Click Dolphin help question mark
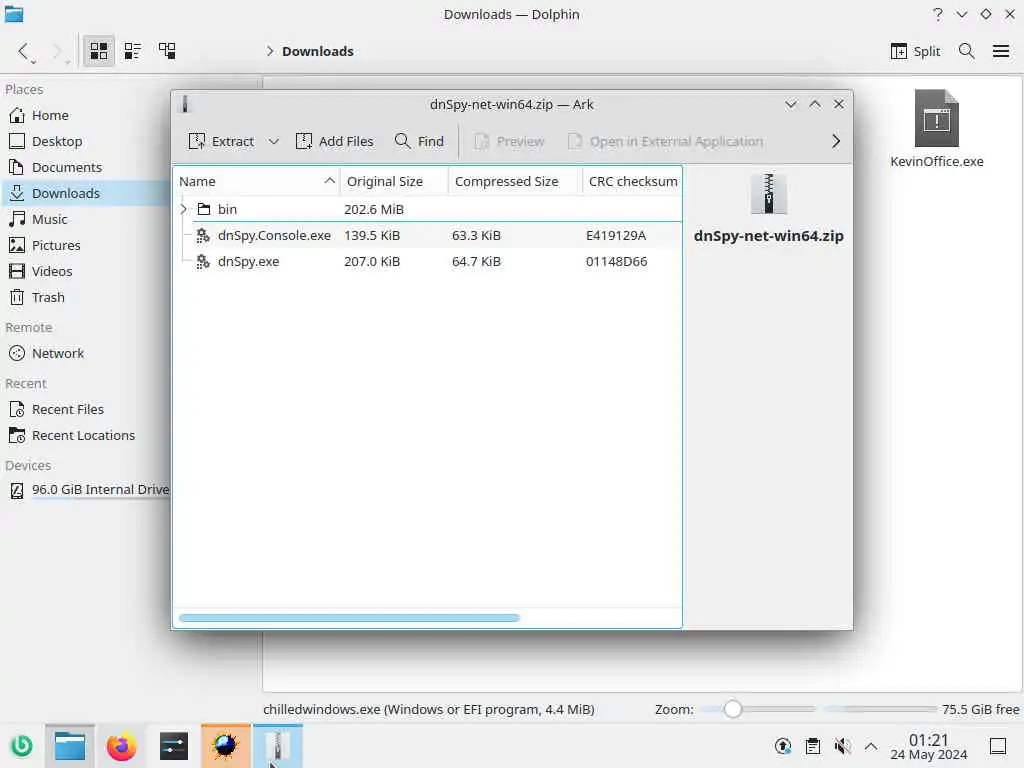The height and width of the screenshot is (768, 1024). (x=938, y=14)
